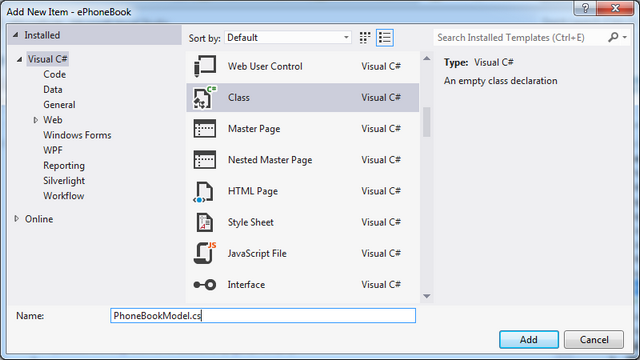Select Visual C# in the tree
Viewport: 640px width, 360px height.
click(x=47, y=59)
